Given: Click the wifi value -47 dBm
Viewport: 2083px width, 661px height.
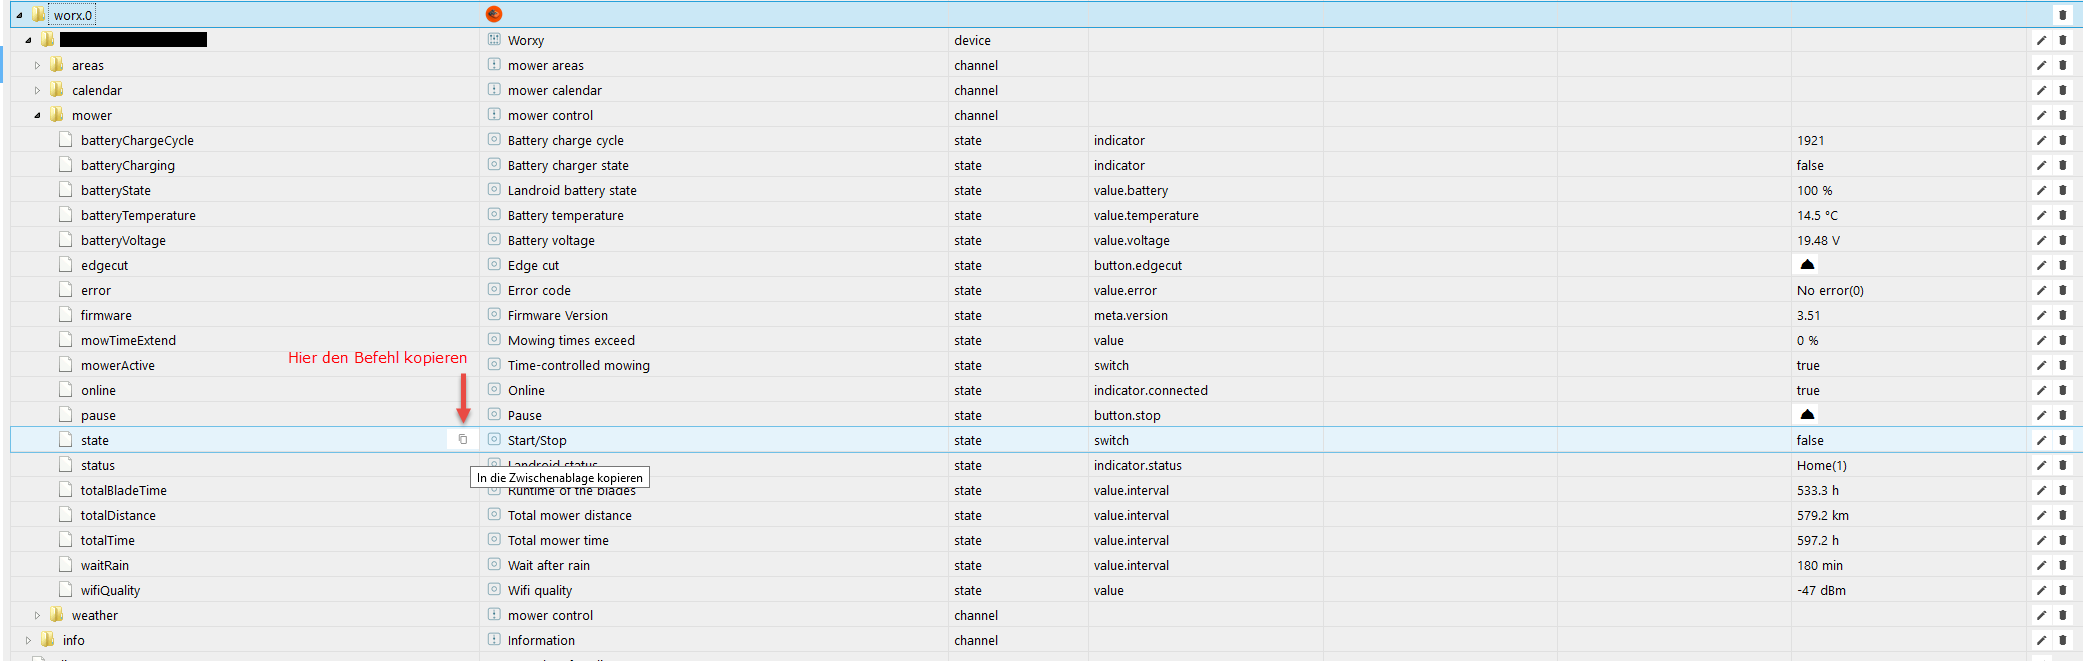Looking at the screenshot, I should coord(1821,590).
